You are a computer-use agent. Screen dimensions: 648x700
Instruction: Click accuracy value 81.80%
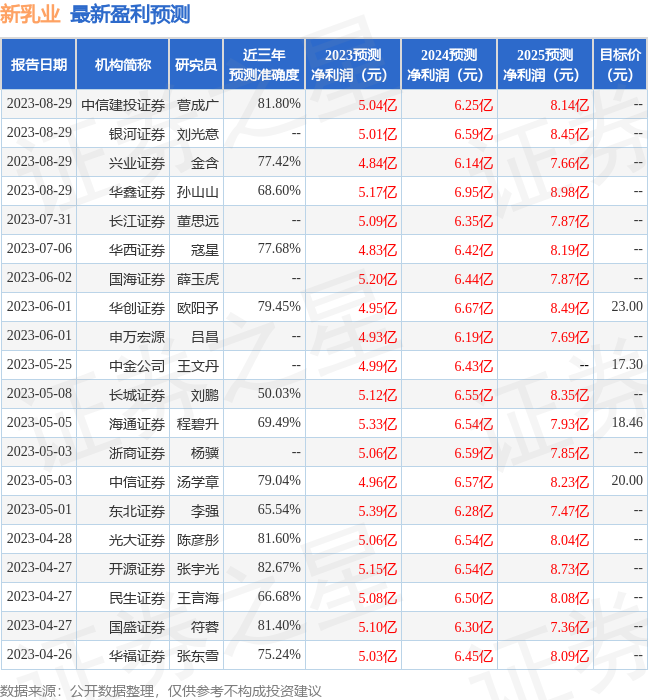click(279, 104)
